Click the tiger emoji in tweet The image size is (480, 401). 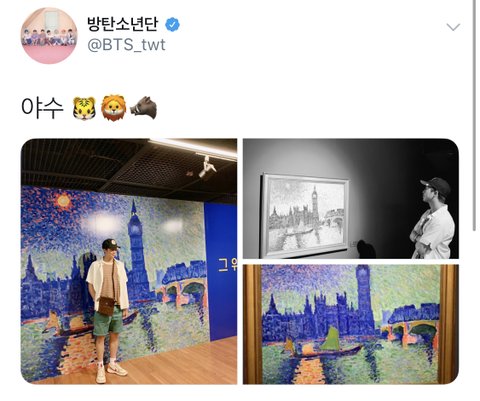[x=84, y=108]
